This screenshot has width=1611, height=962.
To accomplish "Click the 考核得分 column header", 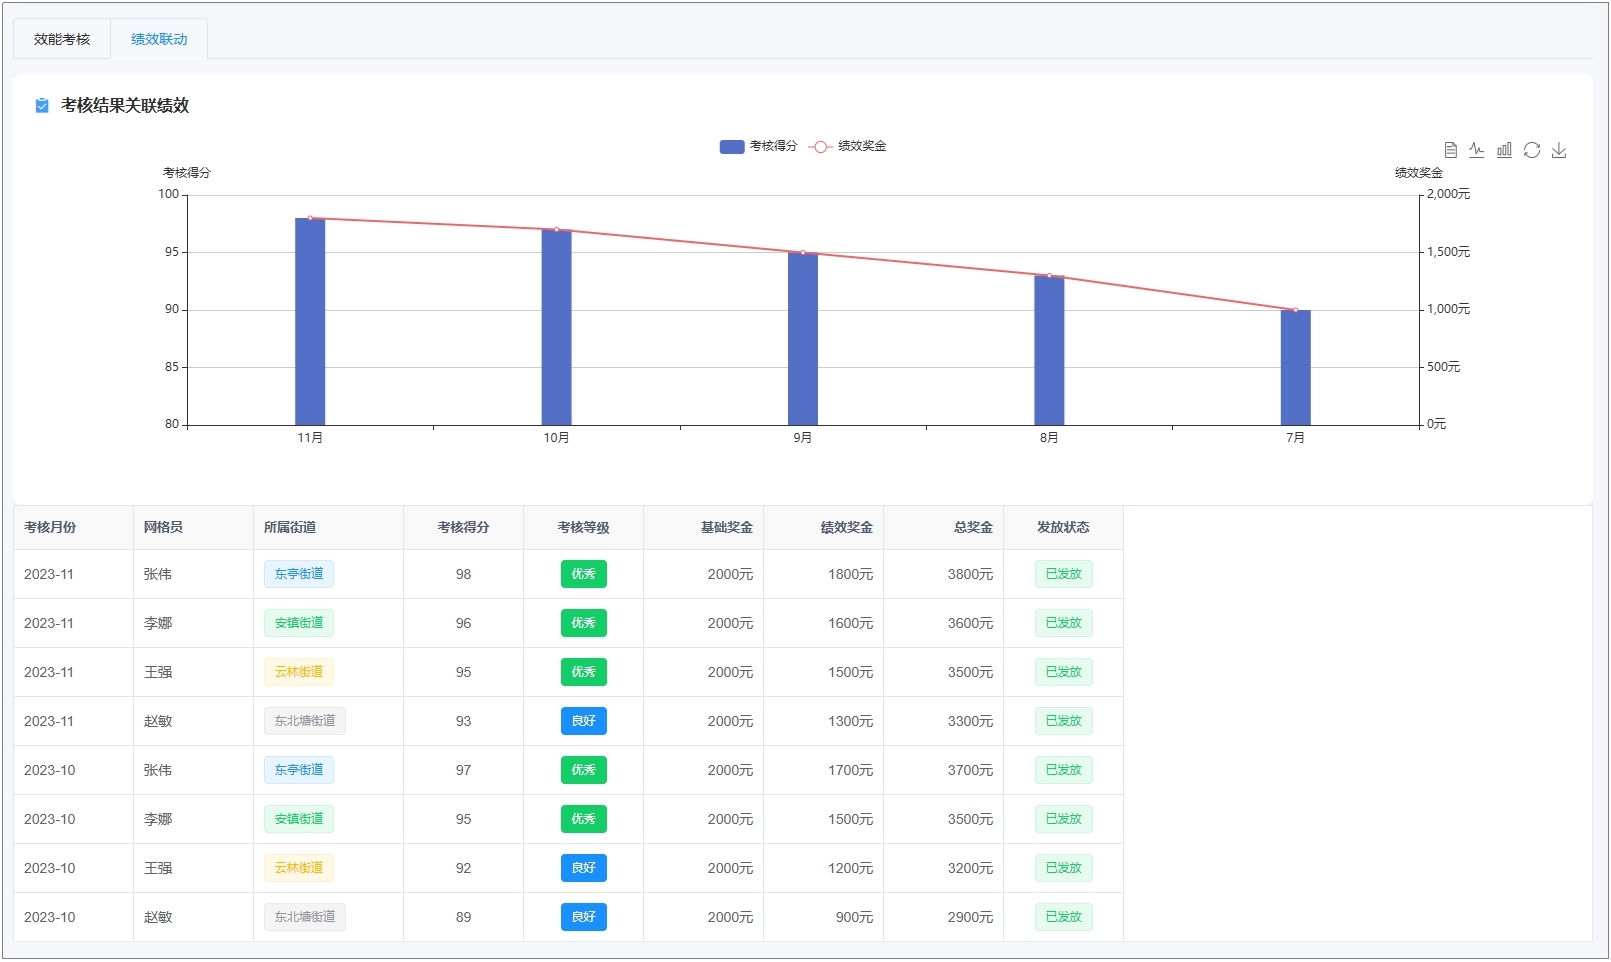I will 463,527.
